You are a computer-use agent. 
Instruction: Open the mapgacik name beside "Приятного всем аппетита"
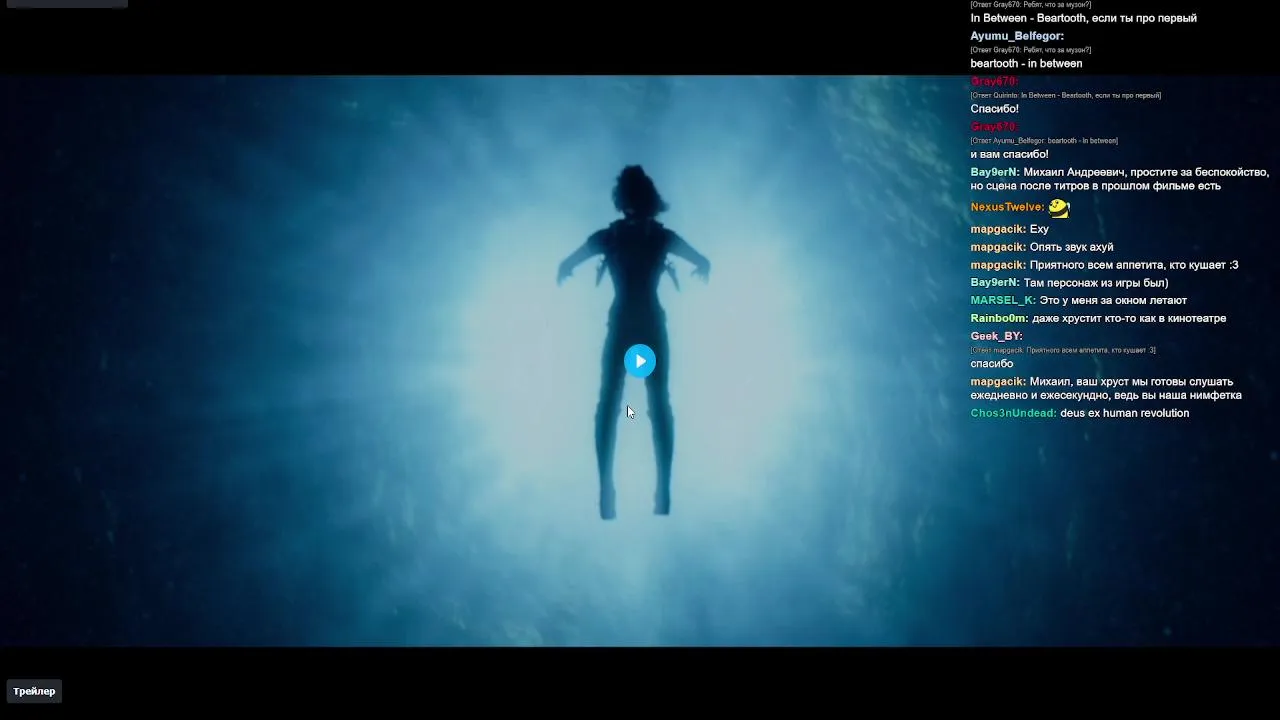[998, 265]
